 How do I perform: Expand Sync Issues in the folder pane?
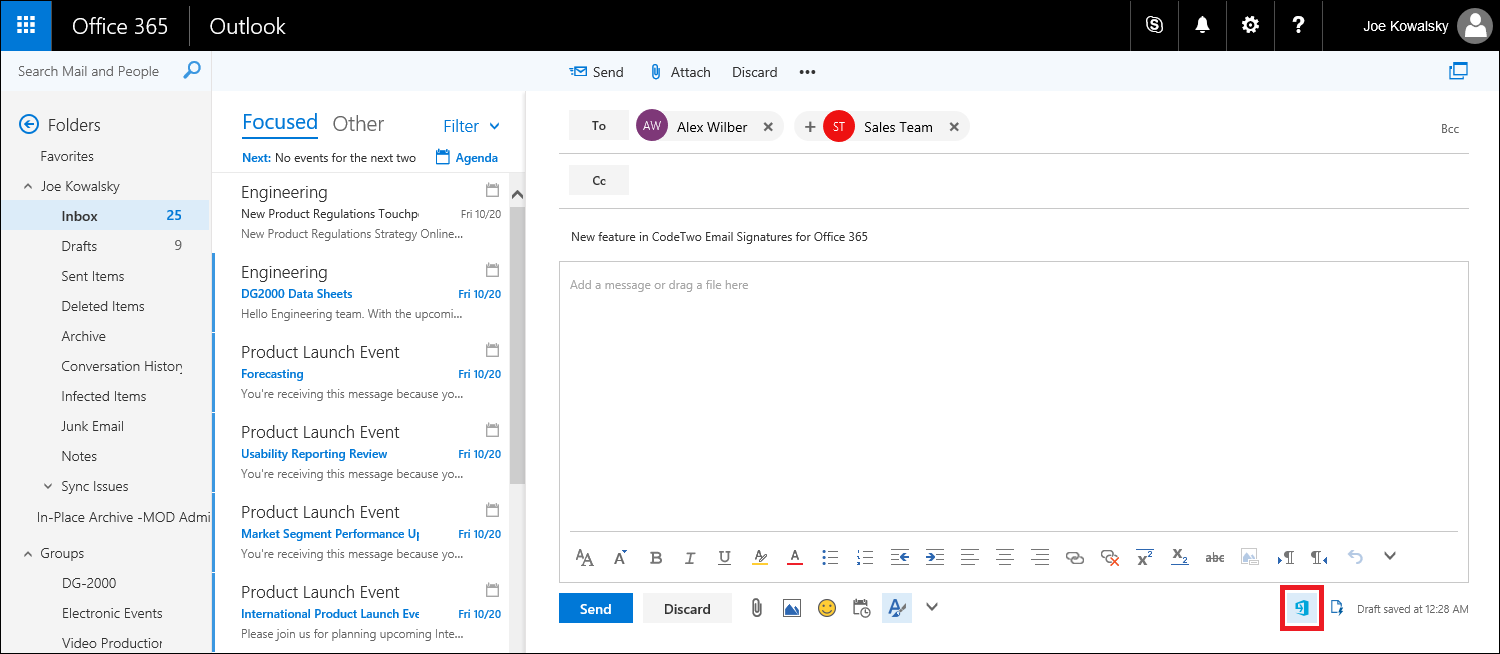[x=46, y=486]
